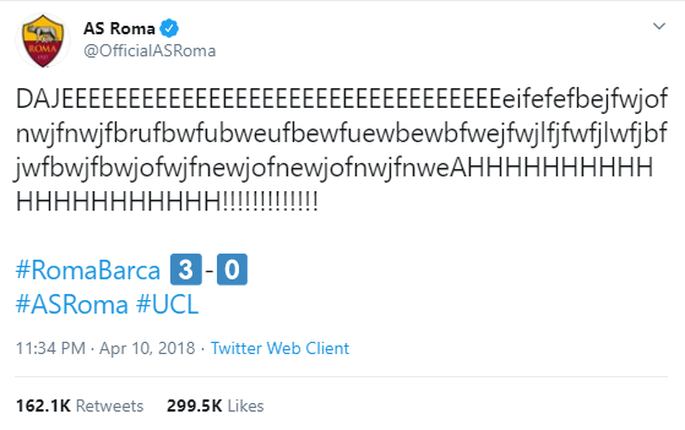This screenshot has width=685, height=430.
Task: Click the AHHHHHHHHHH part of the tweet
Action: coord(551,167)
